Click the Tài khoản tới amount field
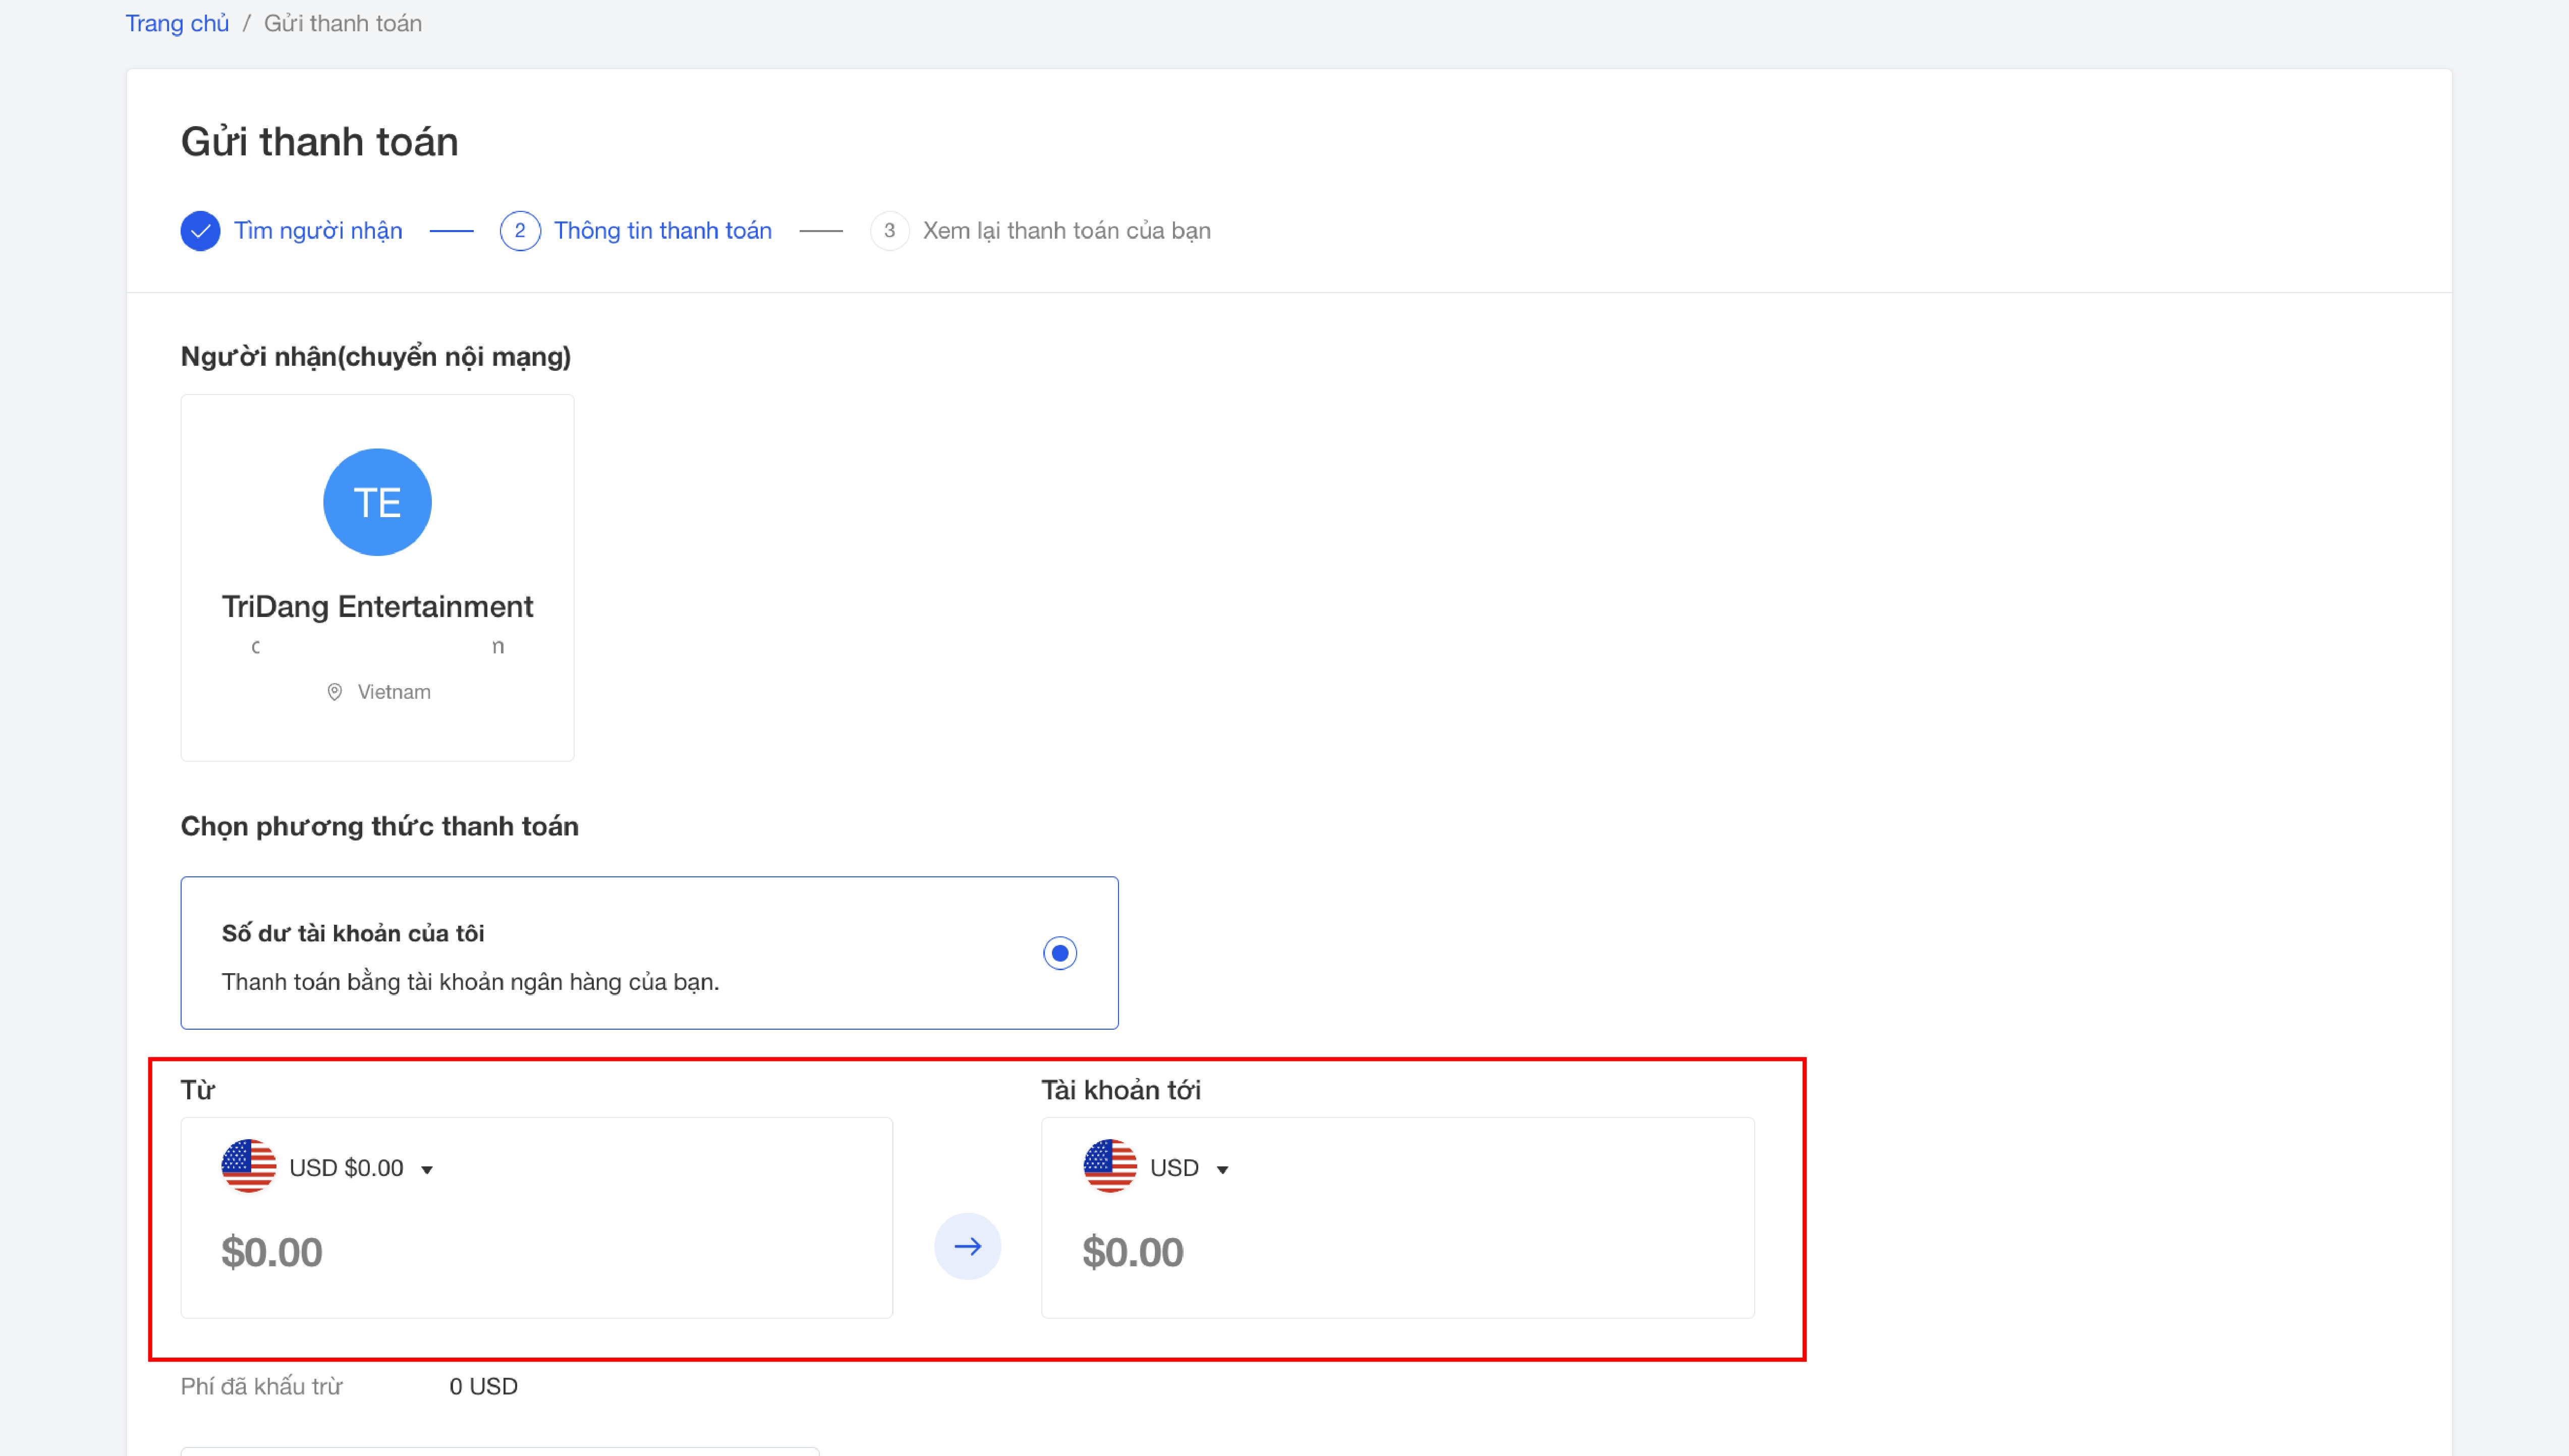 pos(1133,1252)
